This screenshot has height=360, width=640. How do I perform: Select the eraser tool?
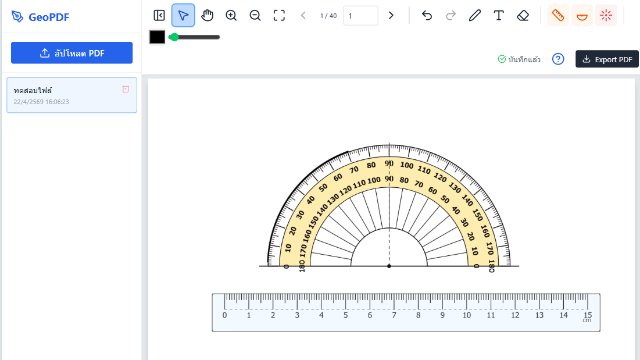click(523, 16)
